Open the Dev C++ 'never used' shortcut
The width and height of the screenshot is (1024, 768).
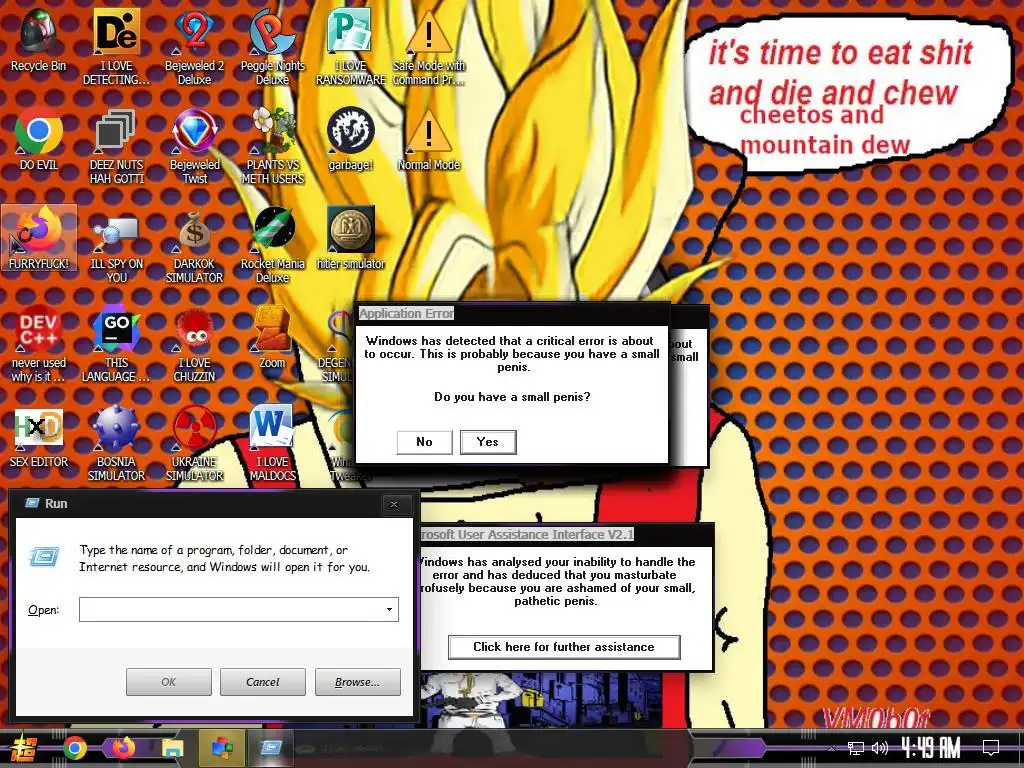coord(38,344)
